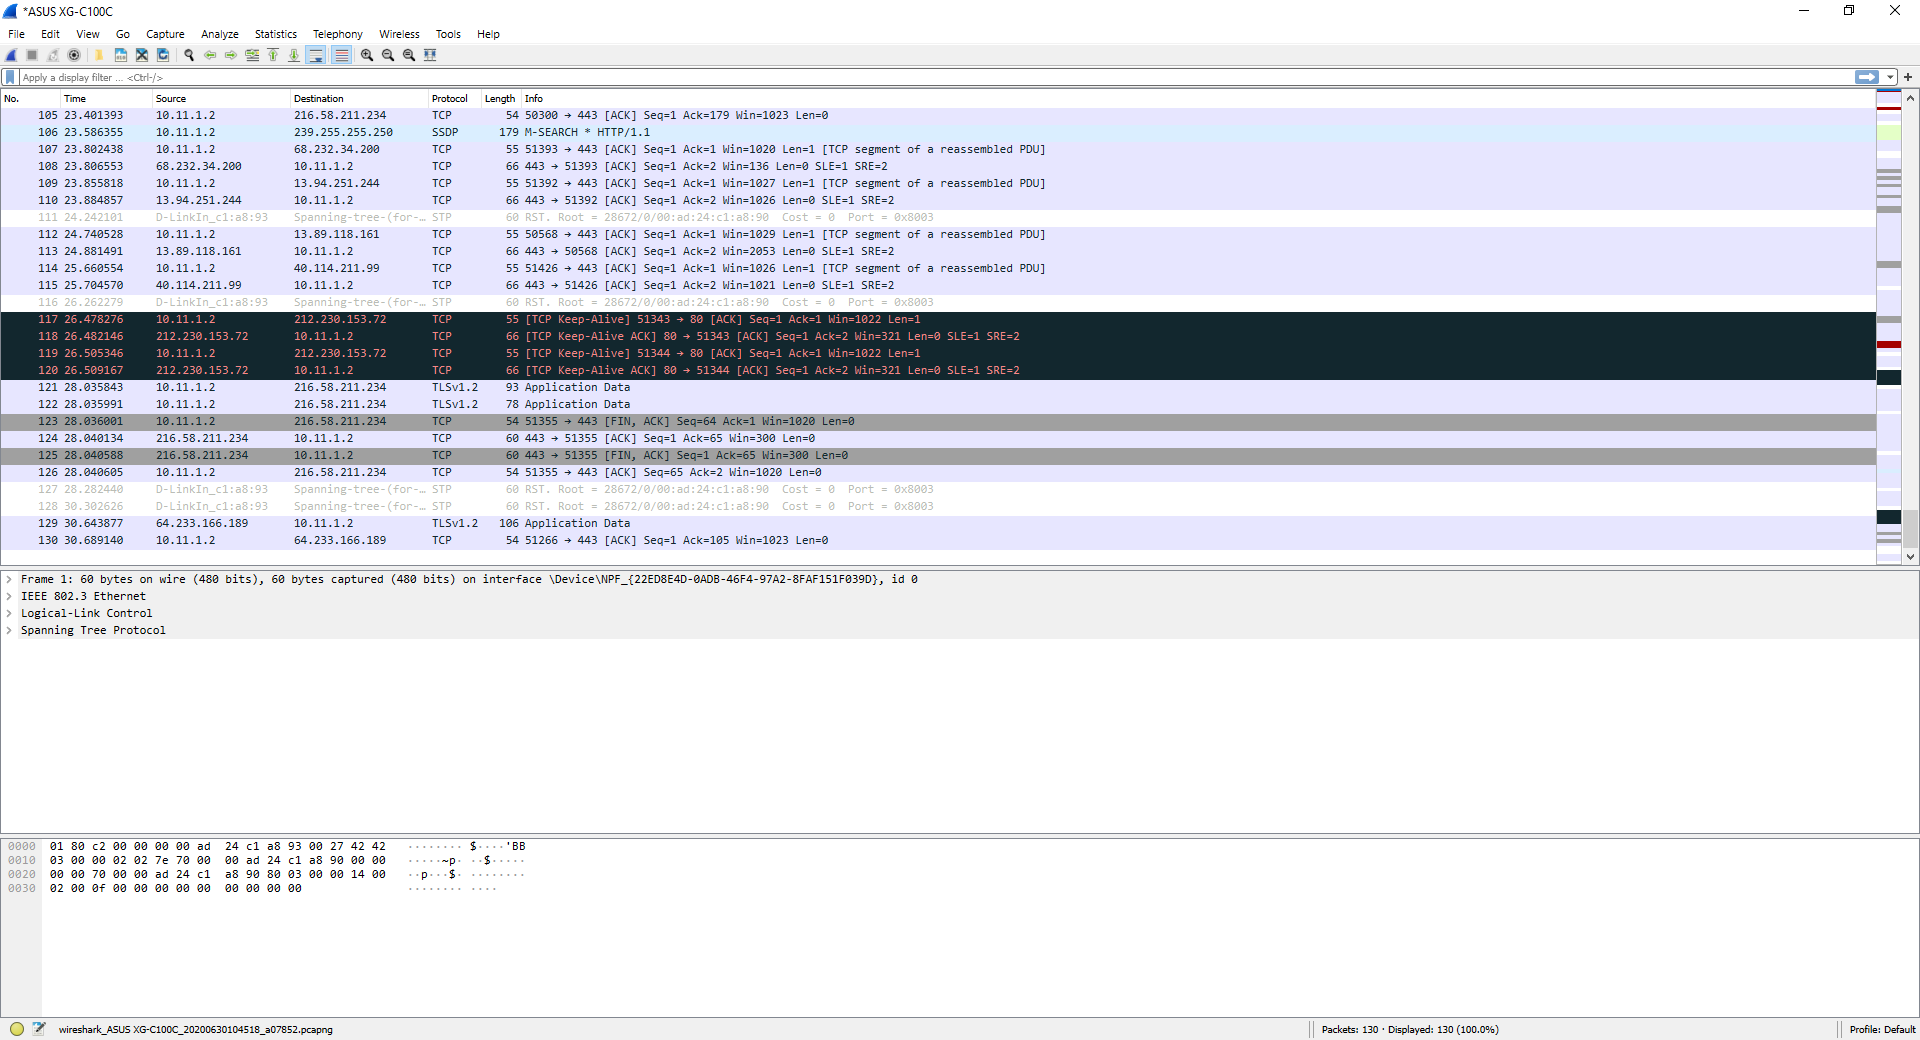This screenshot has width=1920, height=1040.
Task: Sort by Destination column header
Action: (360, 99)
